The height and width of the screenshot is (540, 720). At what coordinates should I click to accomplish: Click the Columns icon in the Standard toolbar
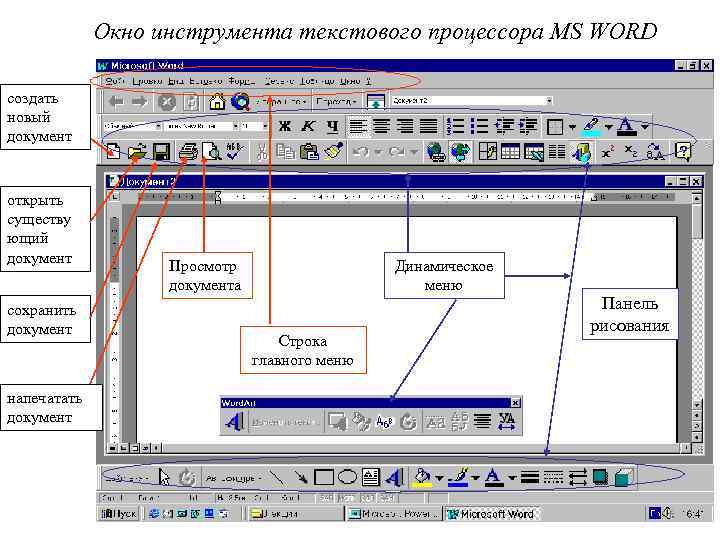pyautogui.click(x=557, y=152)
